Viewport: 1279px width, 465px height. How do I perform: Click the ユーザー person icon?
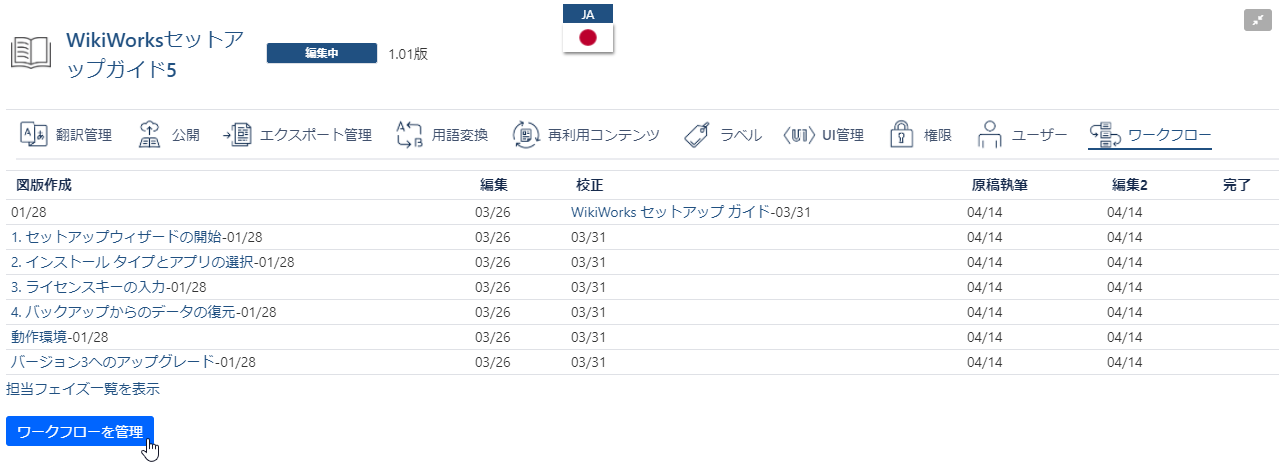pos(989,135)
